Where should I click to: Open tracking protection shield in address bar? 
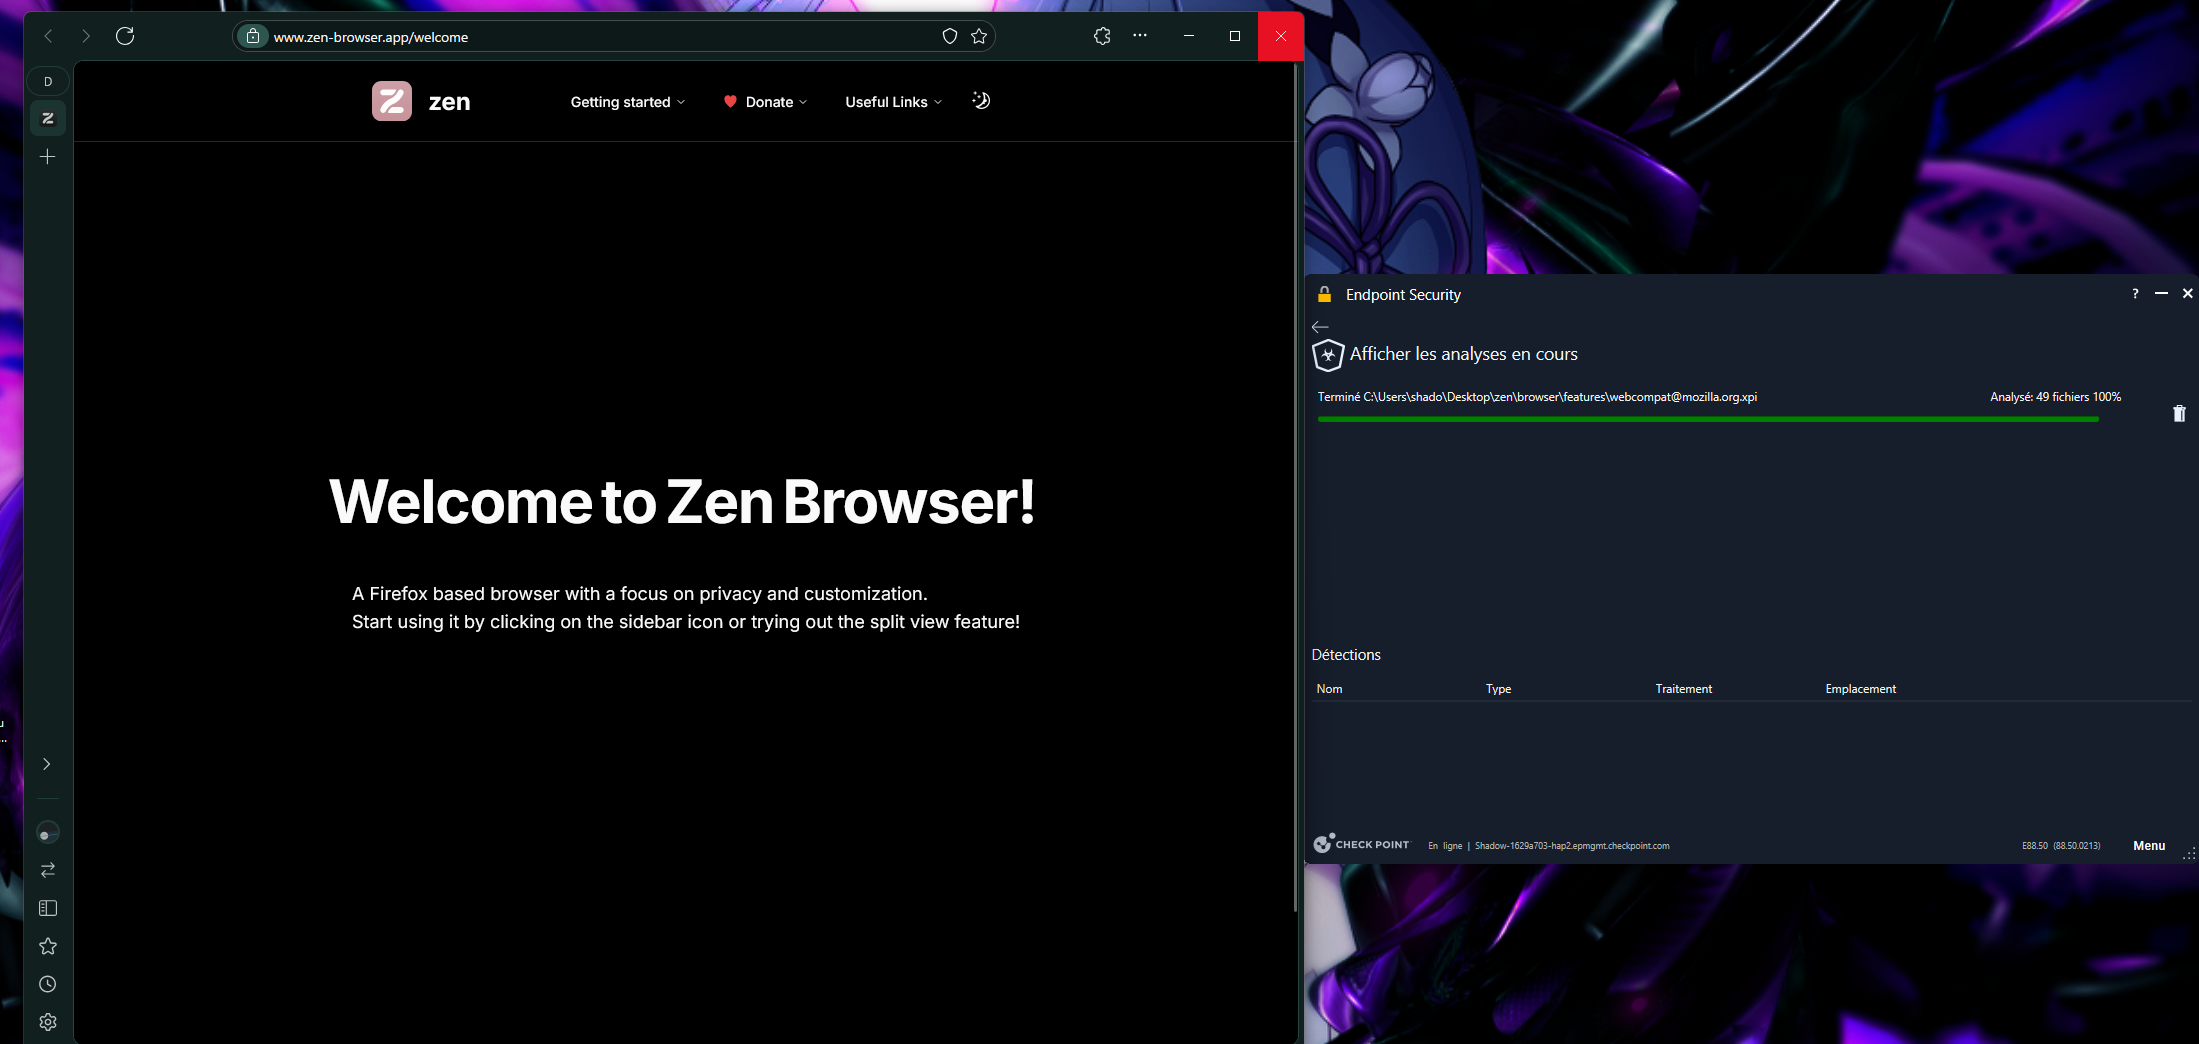click(950, 36)
